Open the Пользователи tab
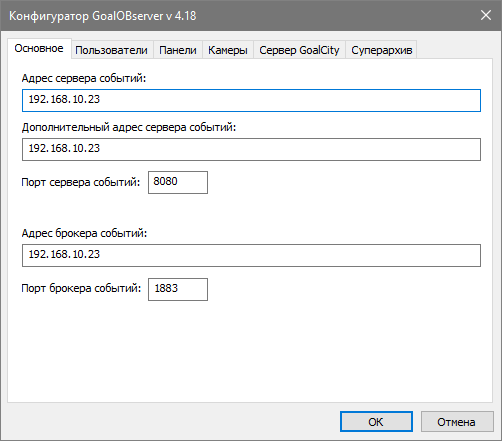This screenshot has height=441, width=502. tap(112, 50)
